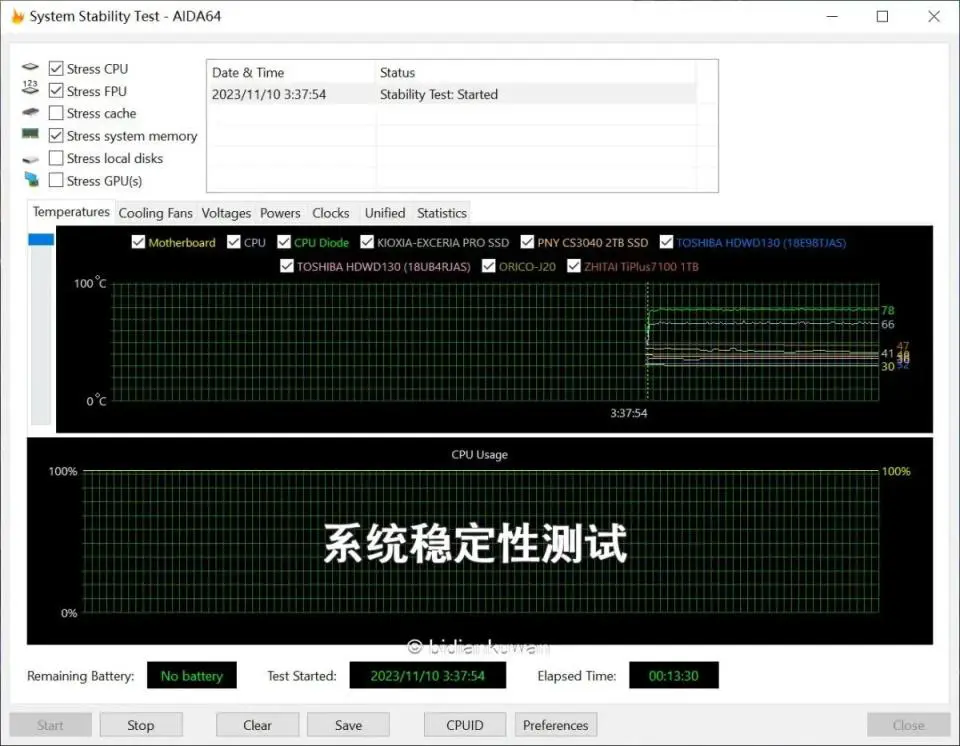Viewport: 960px width, 746px height.
Task: Click the No battery status field
Action: click(x=192, y=676)
